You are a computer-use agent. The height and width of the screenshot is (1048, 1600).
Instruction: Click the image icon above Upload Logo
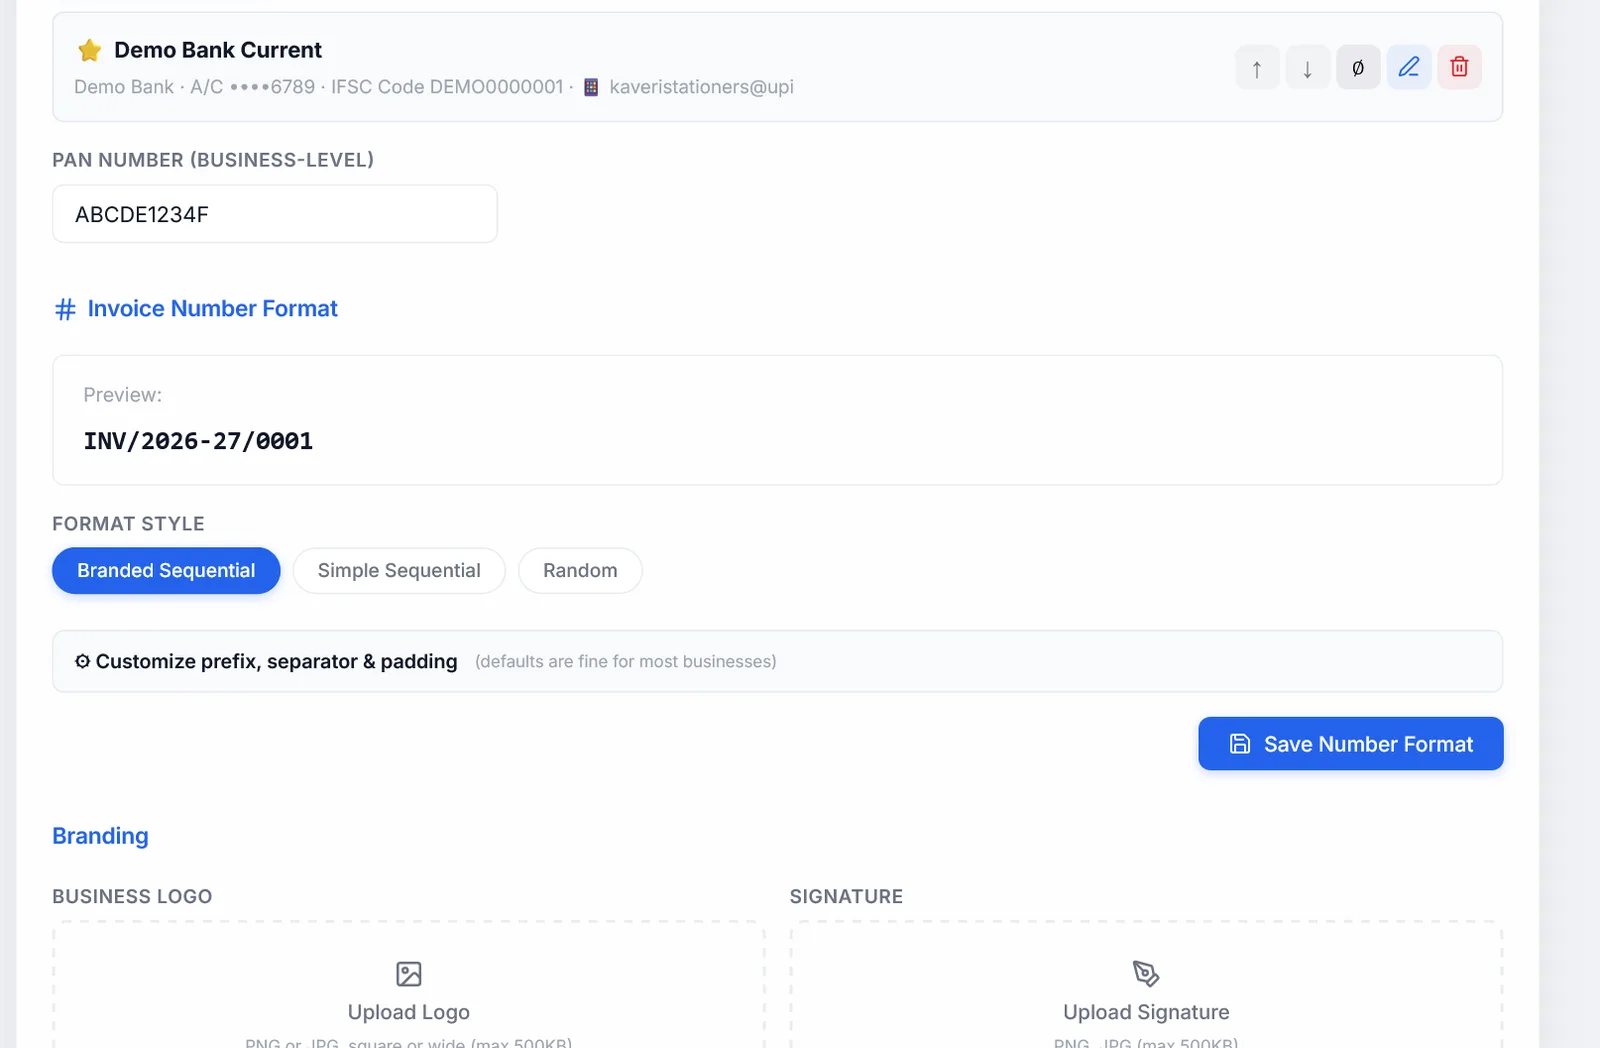409,974
